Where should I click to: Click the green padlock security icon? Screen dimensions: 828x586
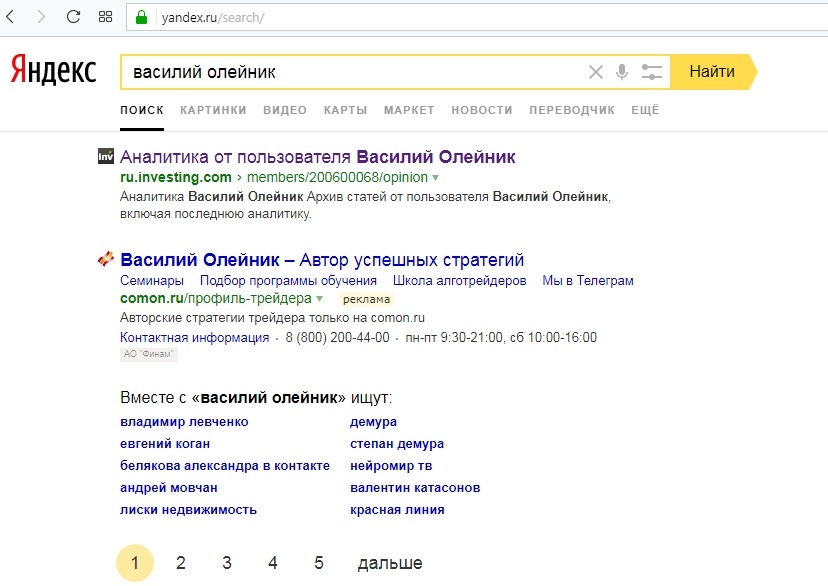(141, 17)
